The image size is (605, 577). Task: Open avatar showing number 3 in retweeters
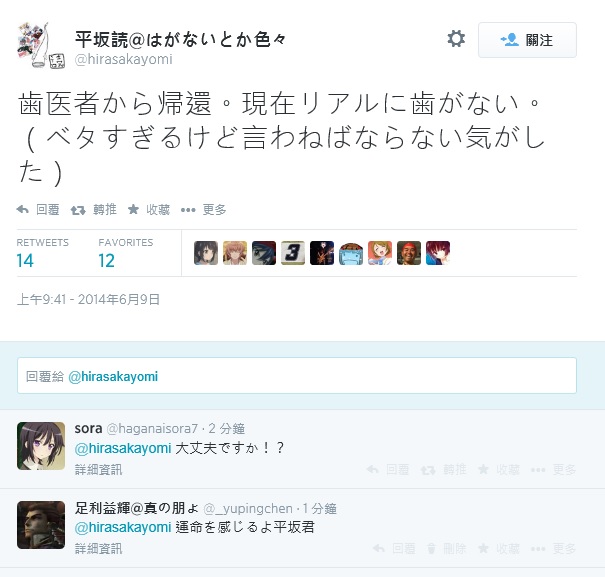click(x=293, y=253)
